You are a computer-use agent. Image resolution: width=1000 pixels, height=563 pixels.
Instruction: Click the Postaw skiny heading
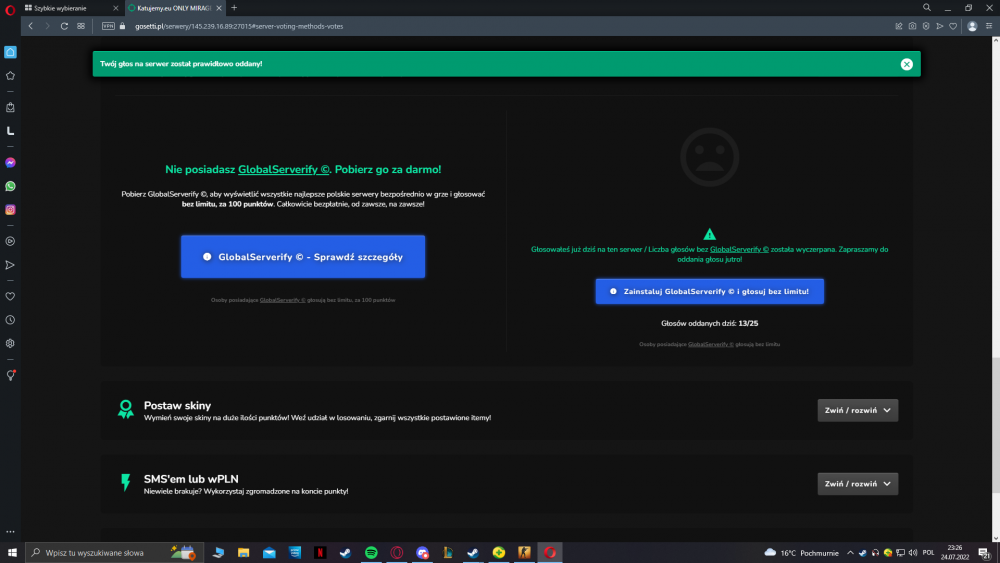tap(177, 406)
